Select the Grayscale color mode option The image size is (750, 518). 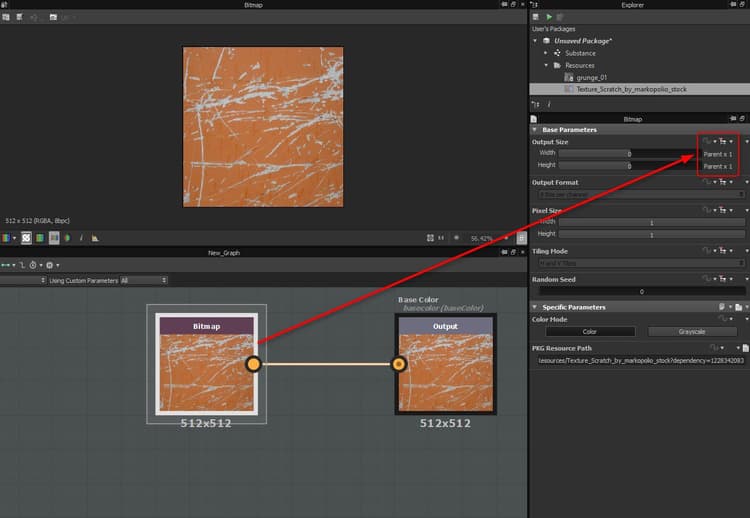(692, 331)
